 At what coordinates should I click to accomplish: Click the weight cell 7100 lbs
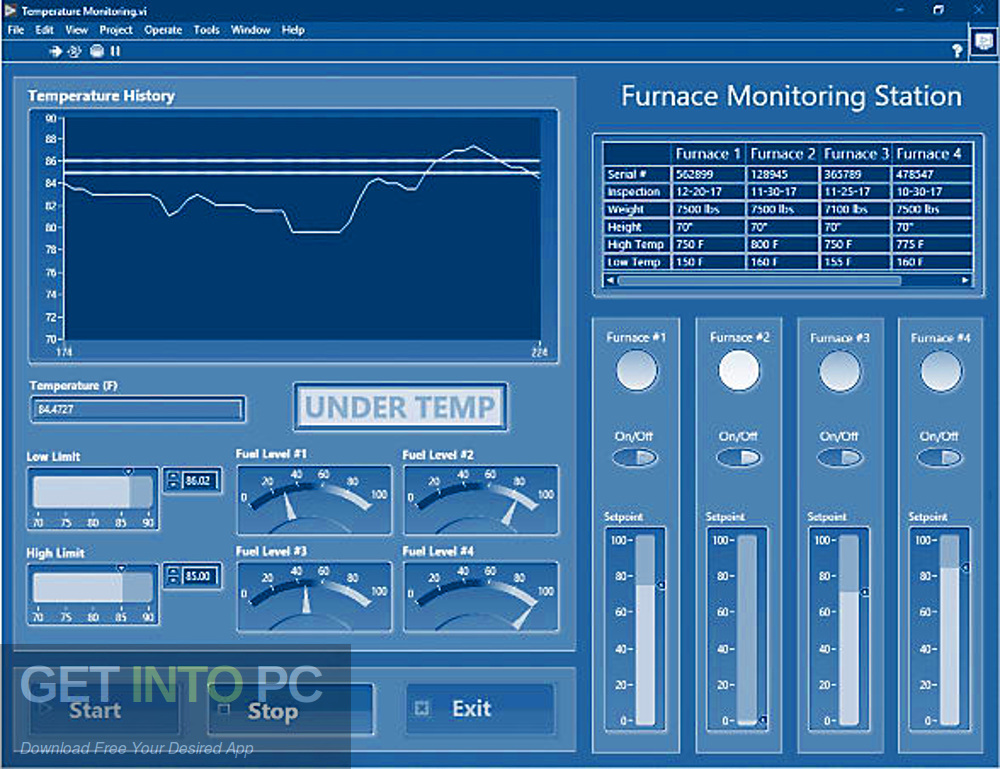pyautogui.click(x=856, y=209)
